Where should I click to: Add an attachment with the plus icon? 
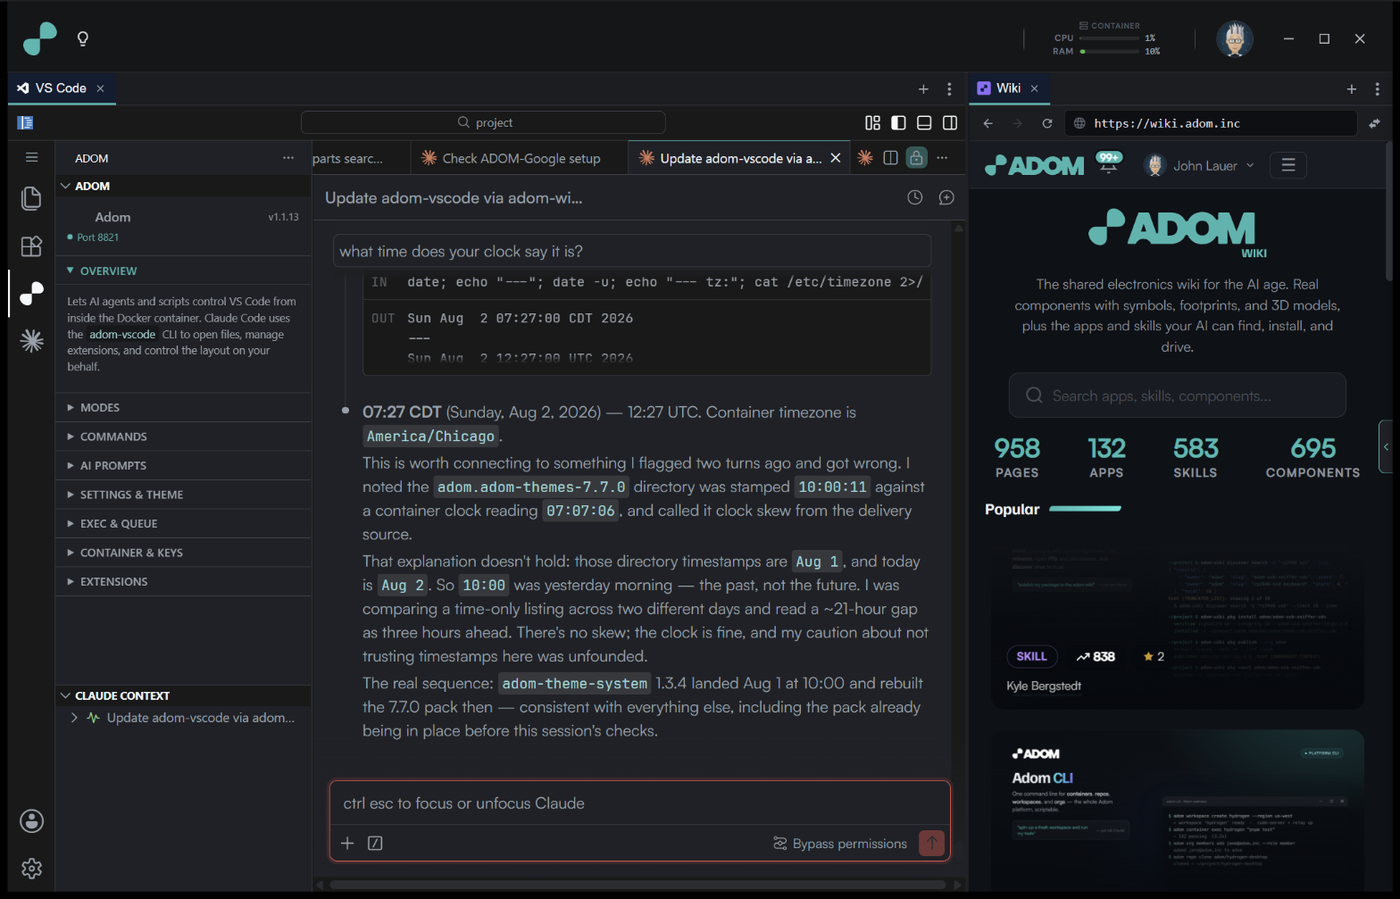click(x=347, y=843)
